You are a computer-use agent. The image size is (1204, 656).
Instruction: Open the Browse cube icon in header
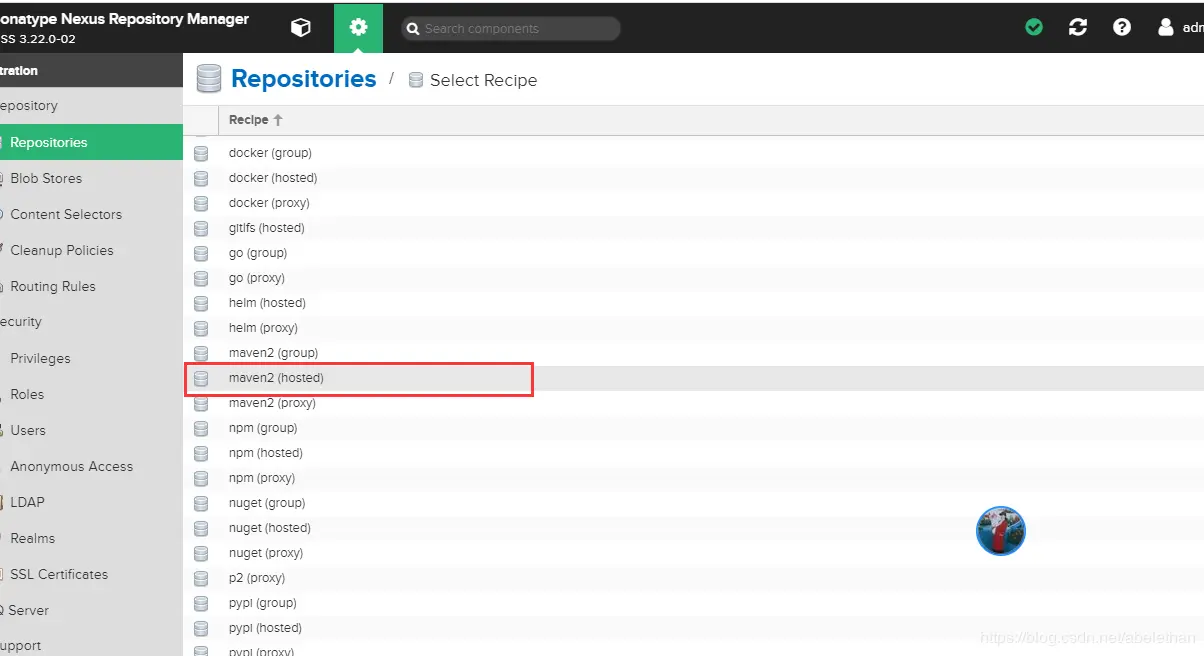pos(300,28)
